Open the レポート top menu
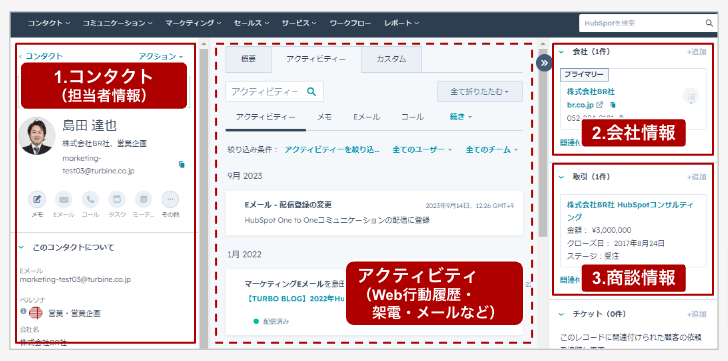Viewport: 728px width, 361px height. coord(402,23)
